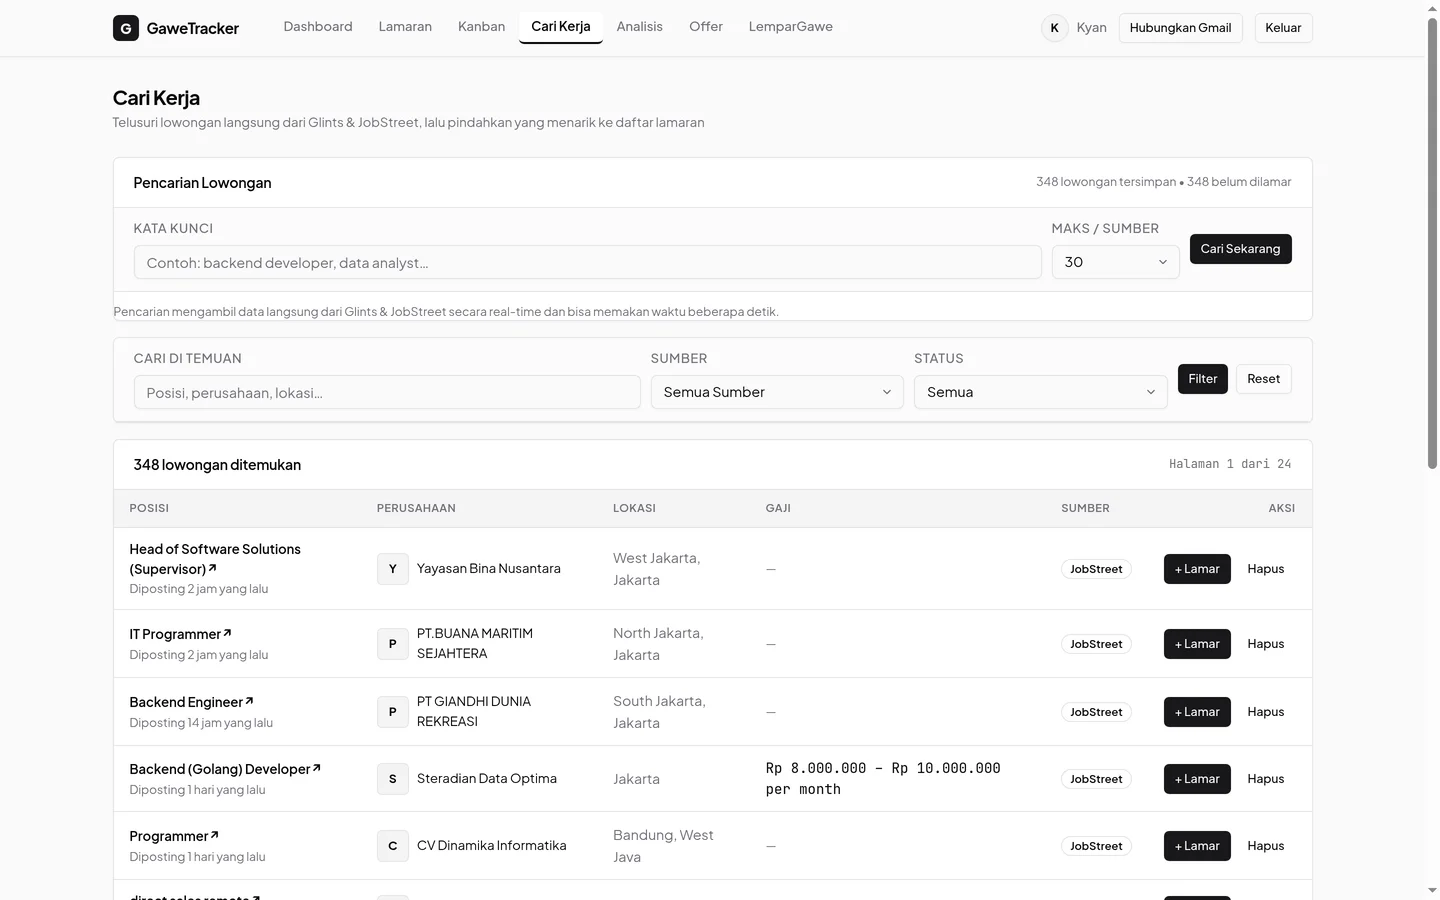The height and width of the screenshot is (900, 1440).
Task: Click the Yayasan Bina Nusantara Y logo
Action: [x=393, y=569]
